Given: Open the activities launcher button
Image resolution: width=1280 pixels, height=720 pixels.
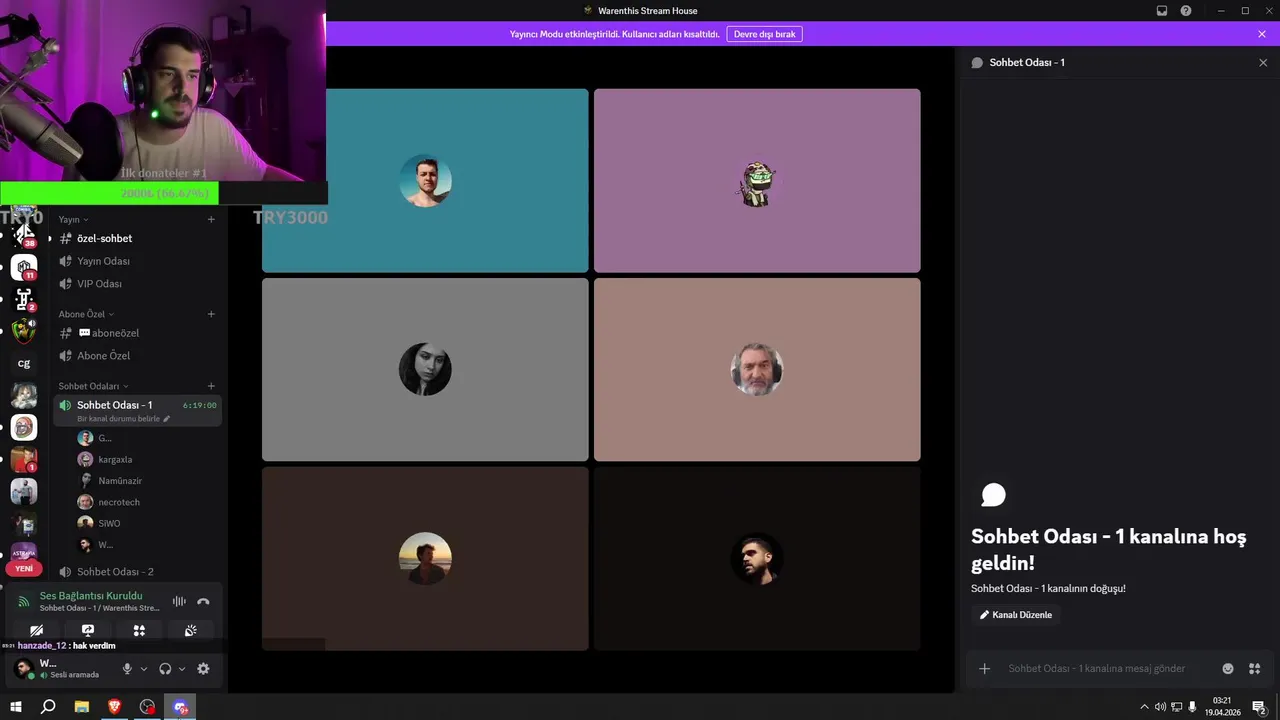Looking at the screenshot, I should [139, 631].
